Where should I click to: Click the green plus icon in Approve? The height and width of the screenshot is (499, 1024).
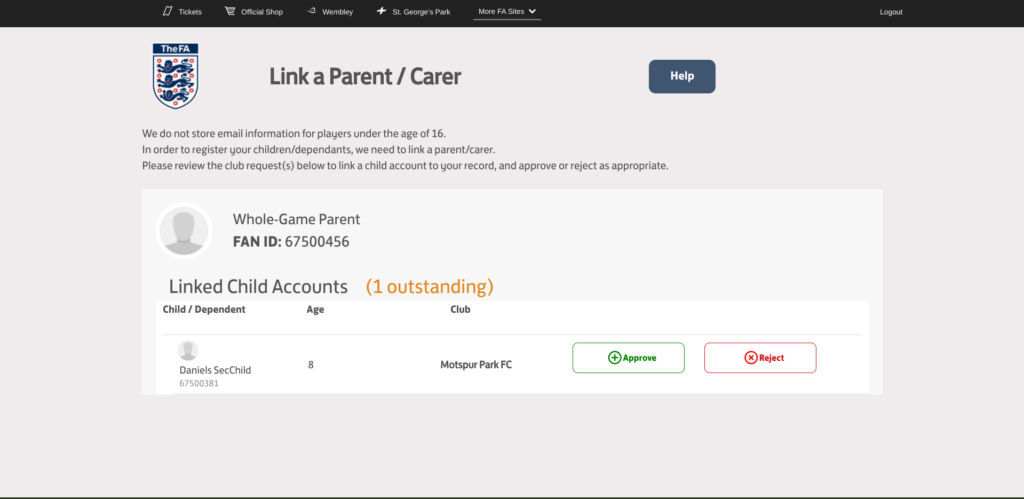(614, 358)
